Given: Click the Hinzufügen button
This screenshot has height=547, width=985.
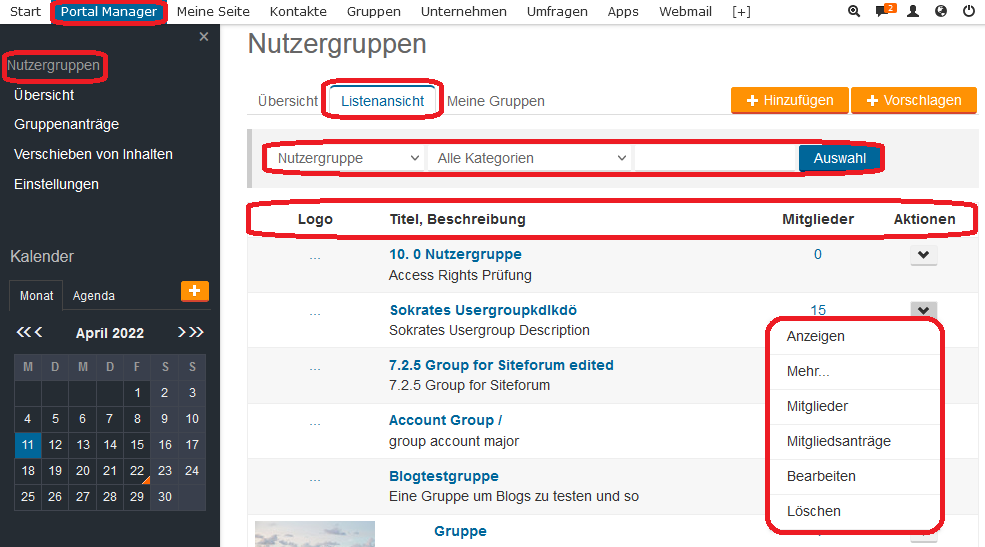Looking at the screenshot, I should tap(790, 100).
